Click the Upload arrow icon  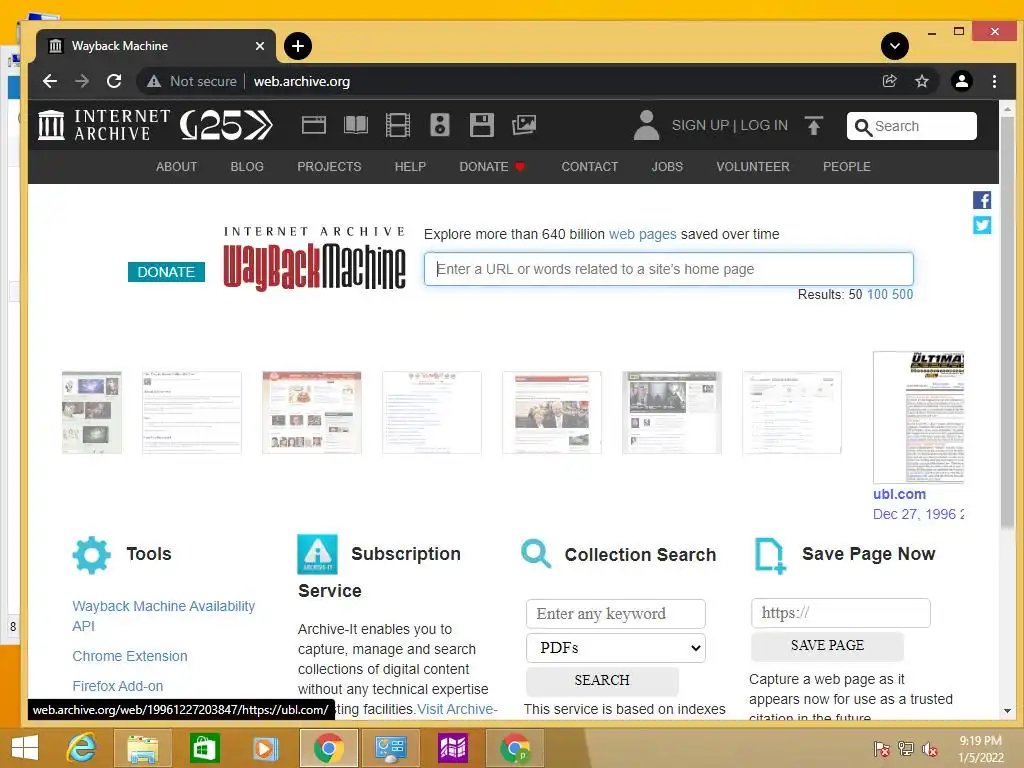tap(814, 125)
